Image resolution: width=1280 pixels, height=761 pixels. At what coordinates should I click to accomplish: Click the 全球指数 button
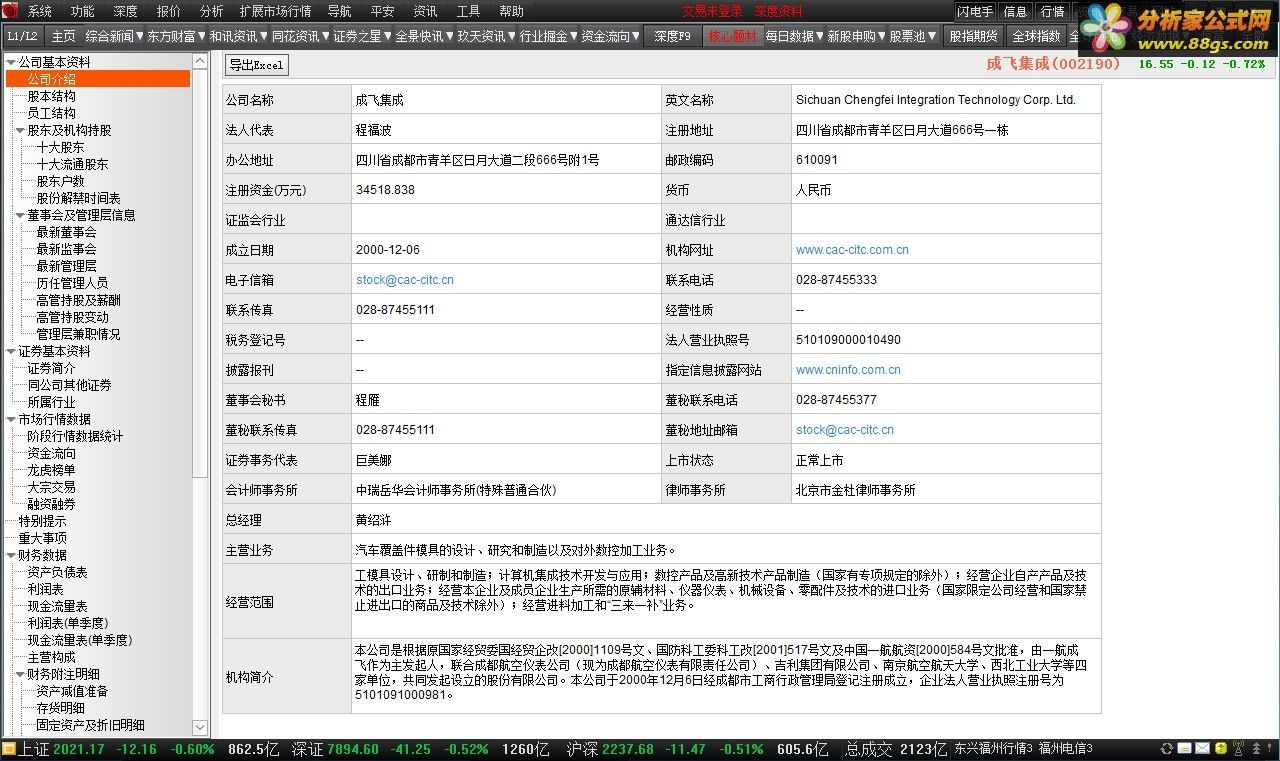(x=1036, y=36)
